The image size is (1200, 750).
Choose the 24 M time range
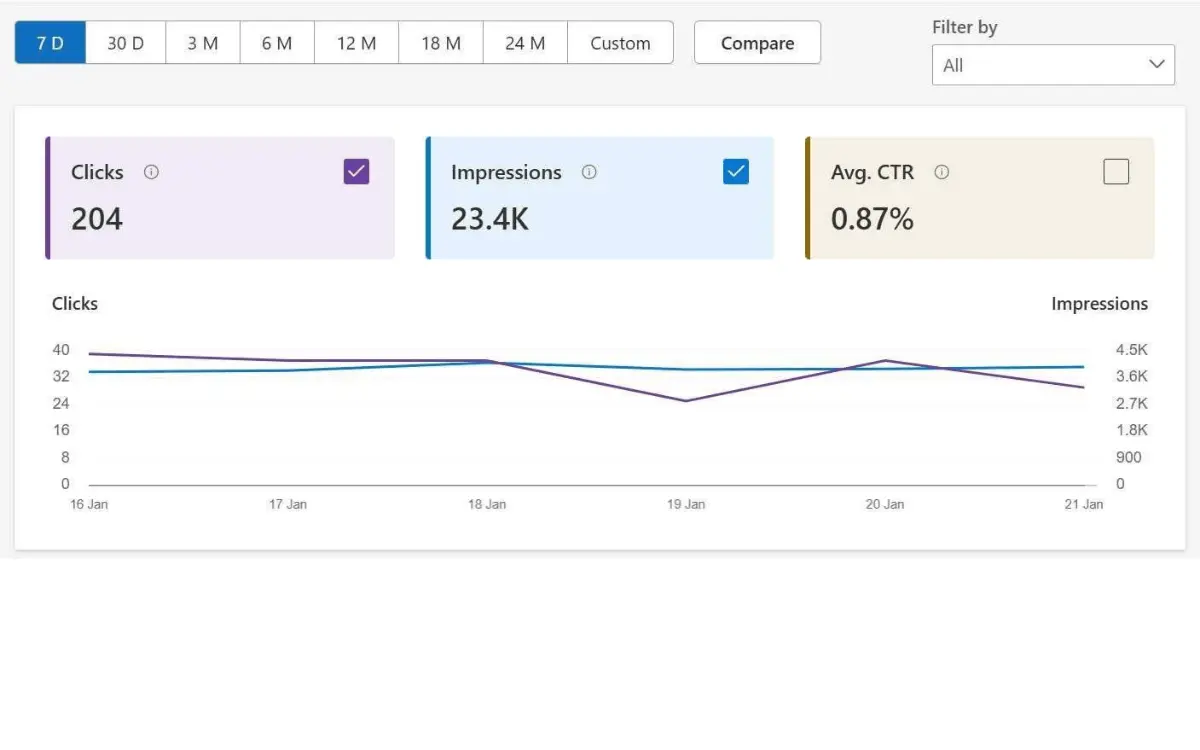click(524, 42)
